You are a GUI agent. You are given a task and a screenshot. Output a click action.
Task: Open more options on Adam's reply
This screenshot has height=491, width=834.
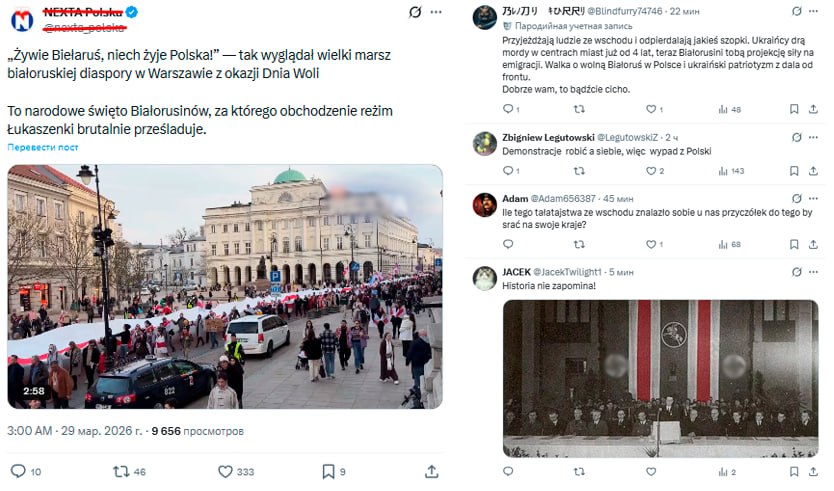(813, 198)
